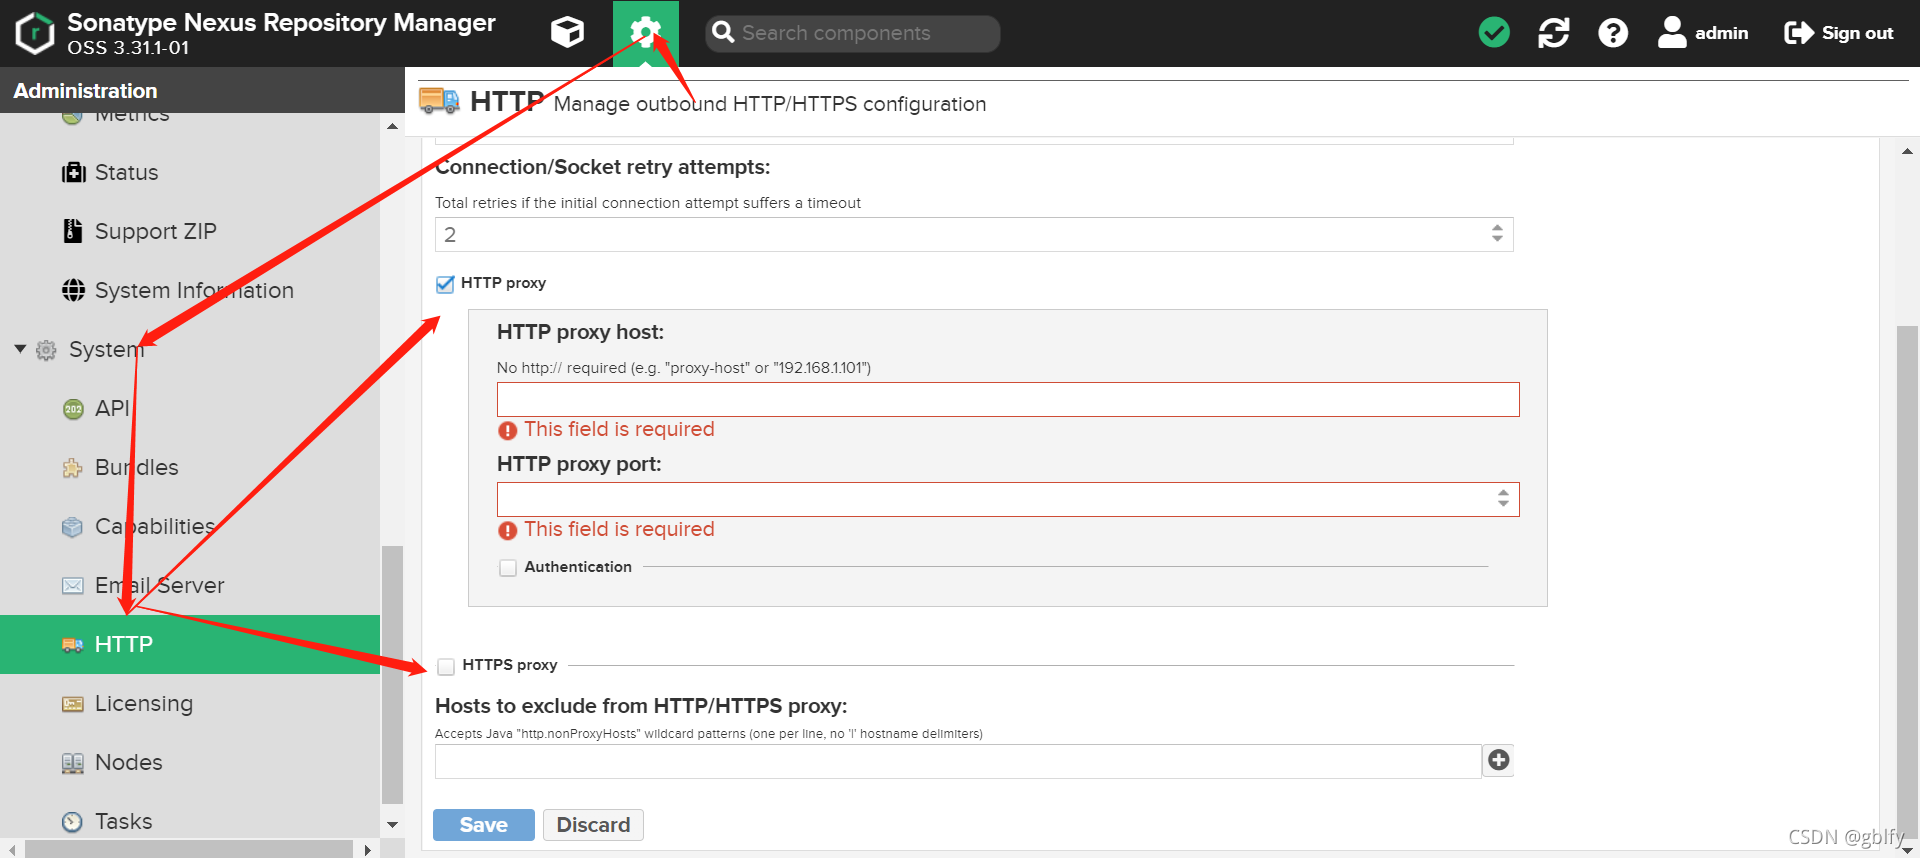
Task: Click the Nodes icon
Action: click(73, 763)
